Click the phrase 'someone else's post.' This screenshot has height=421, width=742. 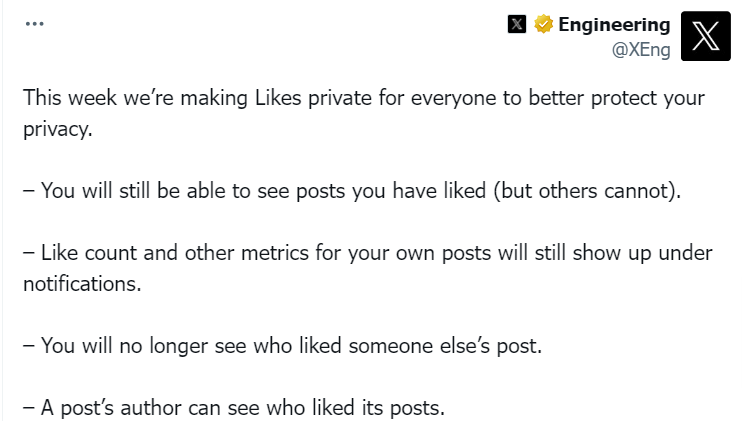pos(445,346)
